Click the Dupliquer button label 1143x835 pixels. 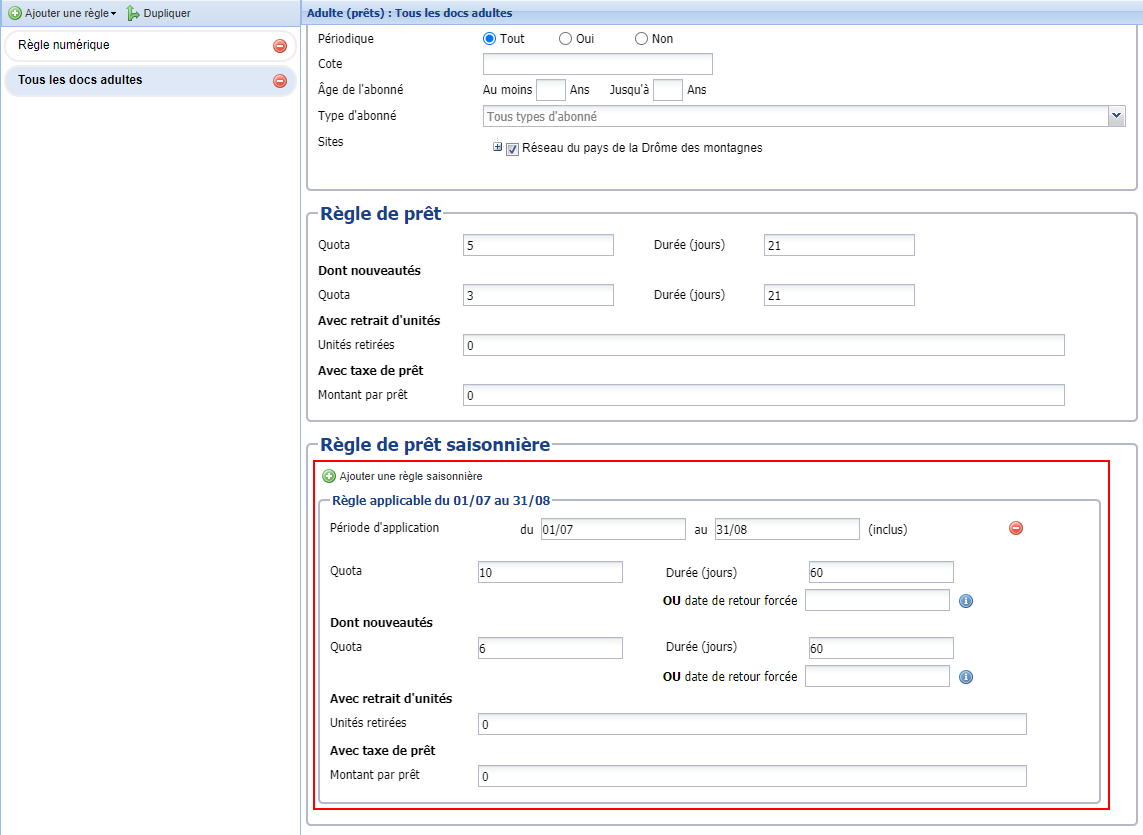(167, 13)
